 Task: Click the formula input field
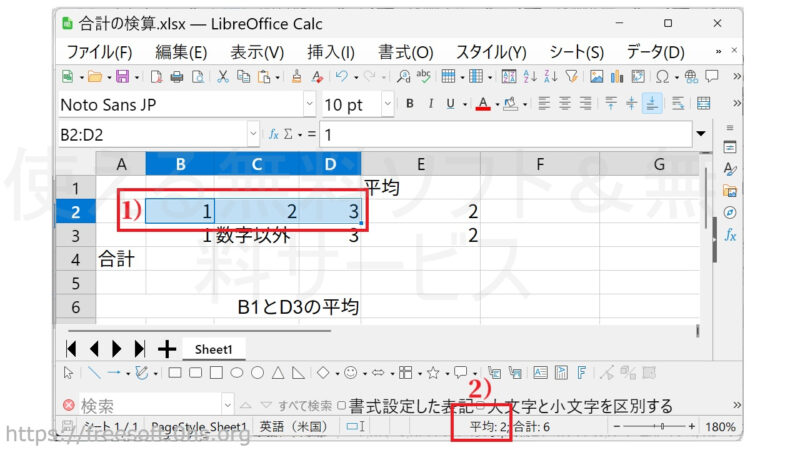click(x=506, y=134)
